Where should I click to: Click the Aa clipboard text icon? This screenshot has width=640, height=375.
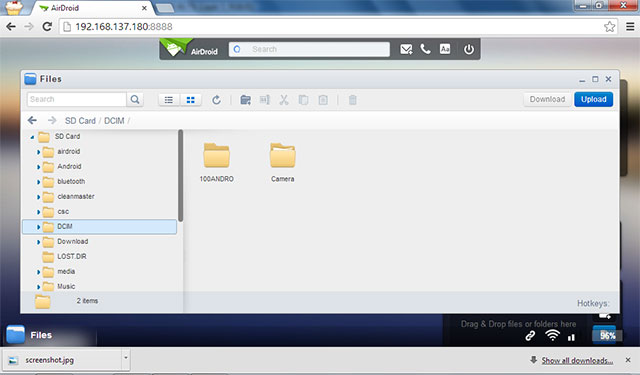(x=445, y=49)
